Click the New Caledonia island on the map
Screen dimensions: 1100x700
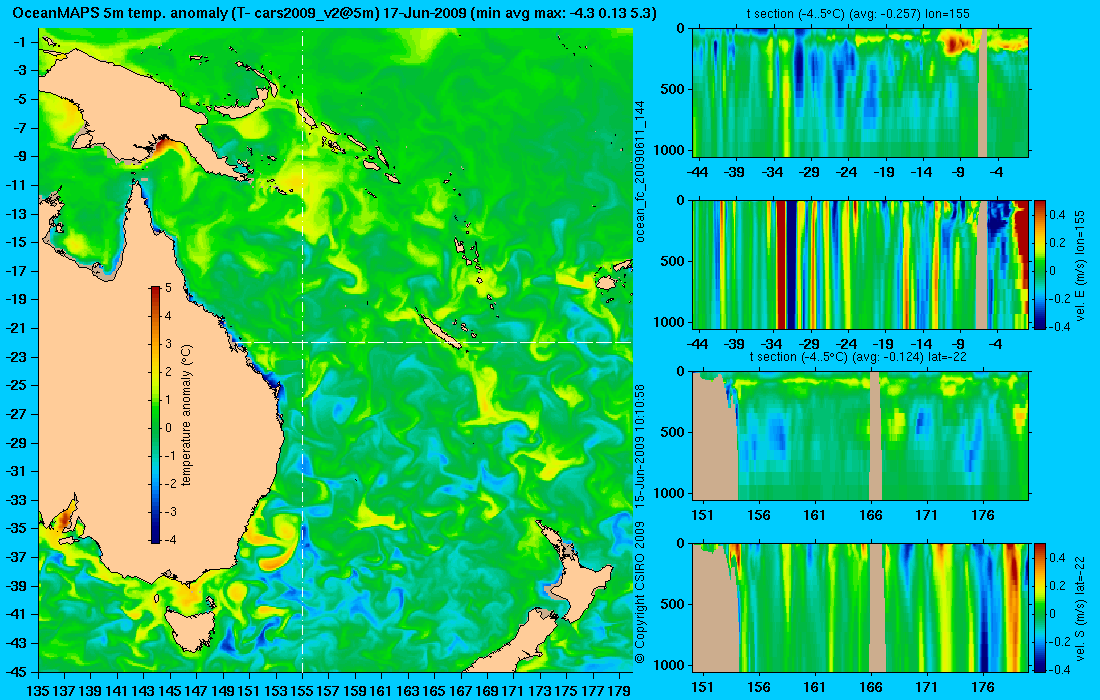click(x=441, y=330)
